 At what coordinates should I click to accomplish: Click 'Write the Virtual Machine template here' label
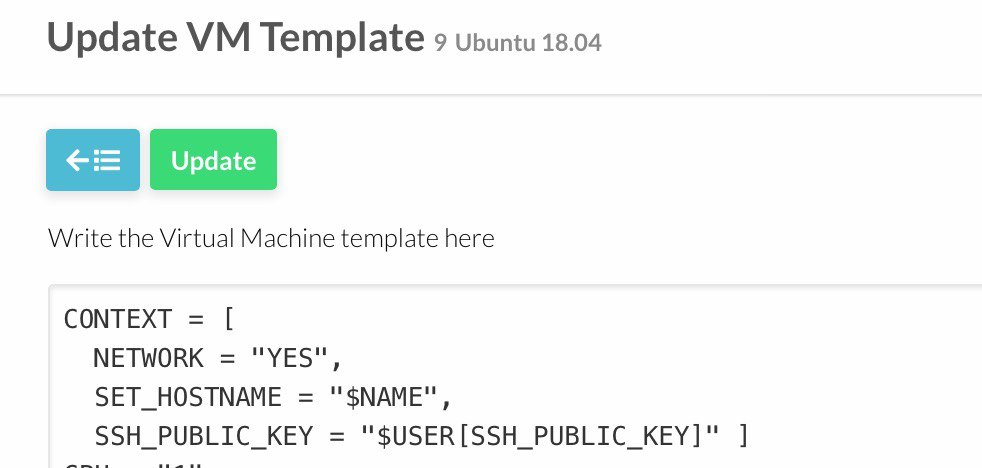tap(271, 238)
